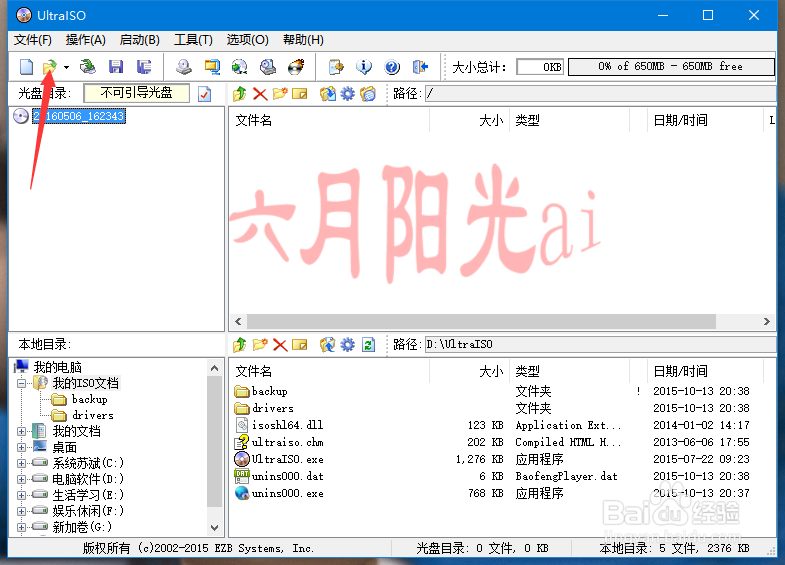The height and width of the screenshot is (565, 785).
Task: Open the 启动(B) menu
Action: coord(140,40)
